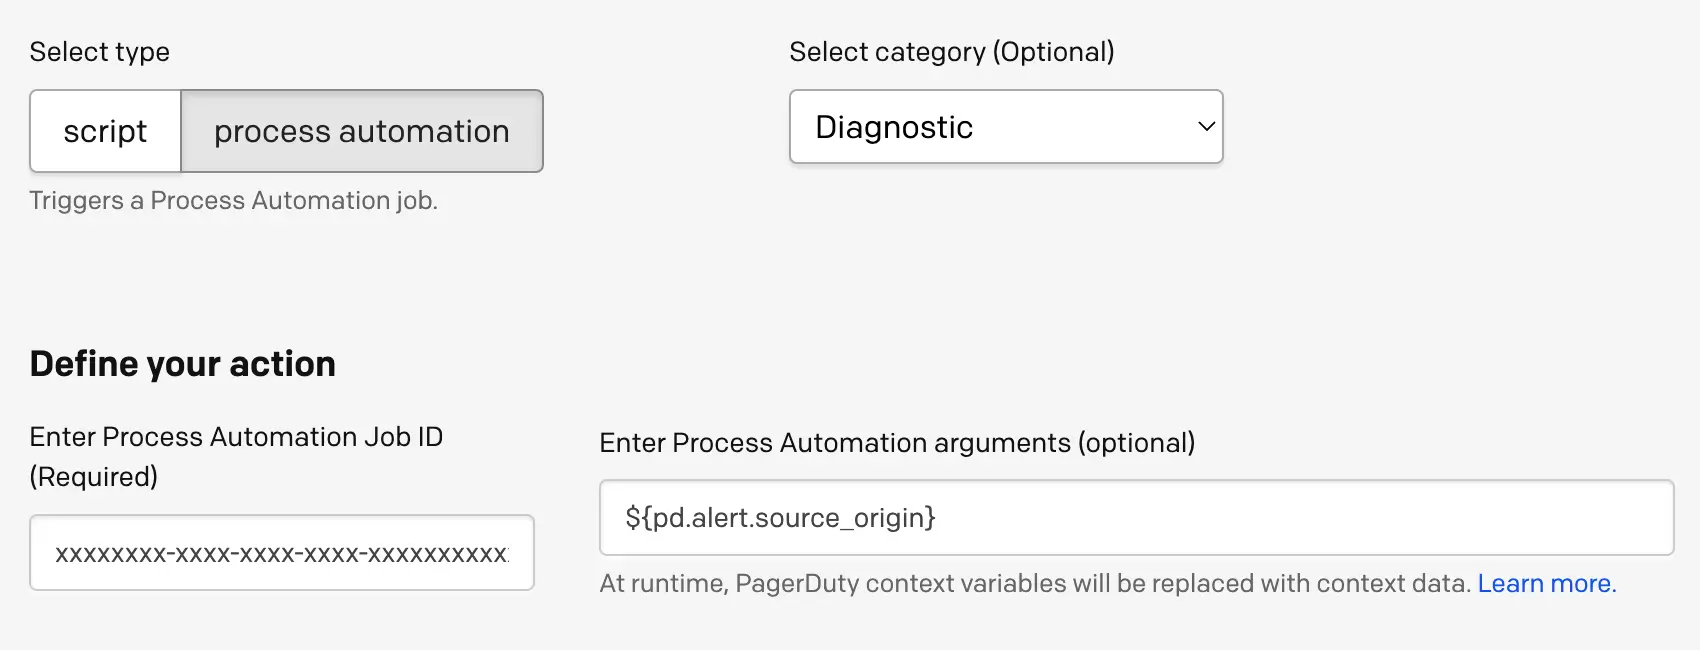
Task: Click the "Define your action" heading
Action: pos(183,364)
